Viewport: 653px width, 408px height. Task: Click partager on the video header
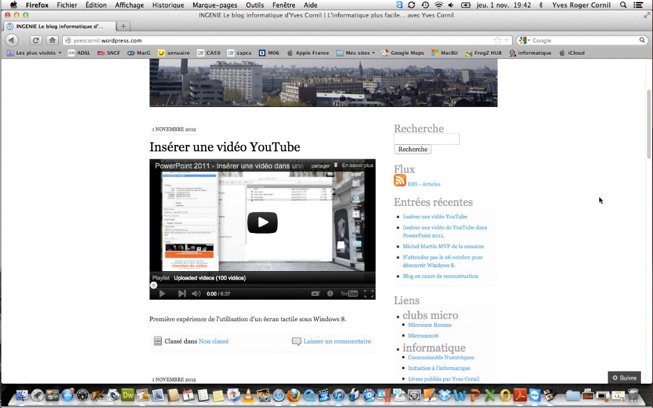click(320, 166)
